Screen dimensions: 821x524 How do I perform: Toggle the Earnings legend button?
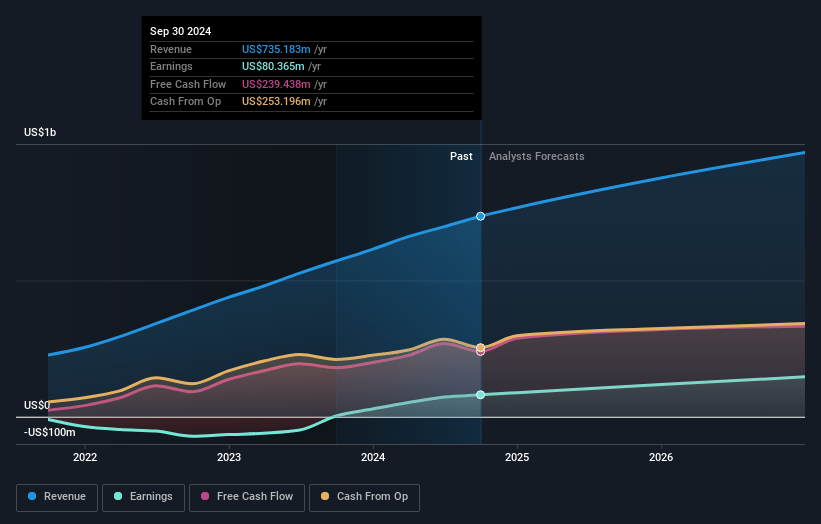pos(143,497)
